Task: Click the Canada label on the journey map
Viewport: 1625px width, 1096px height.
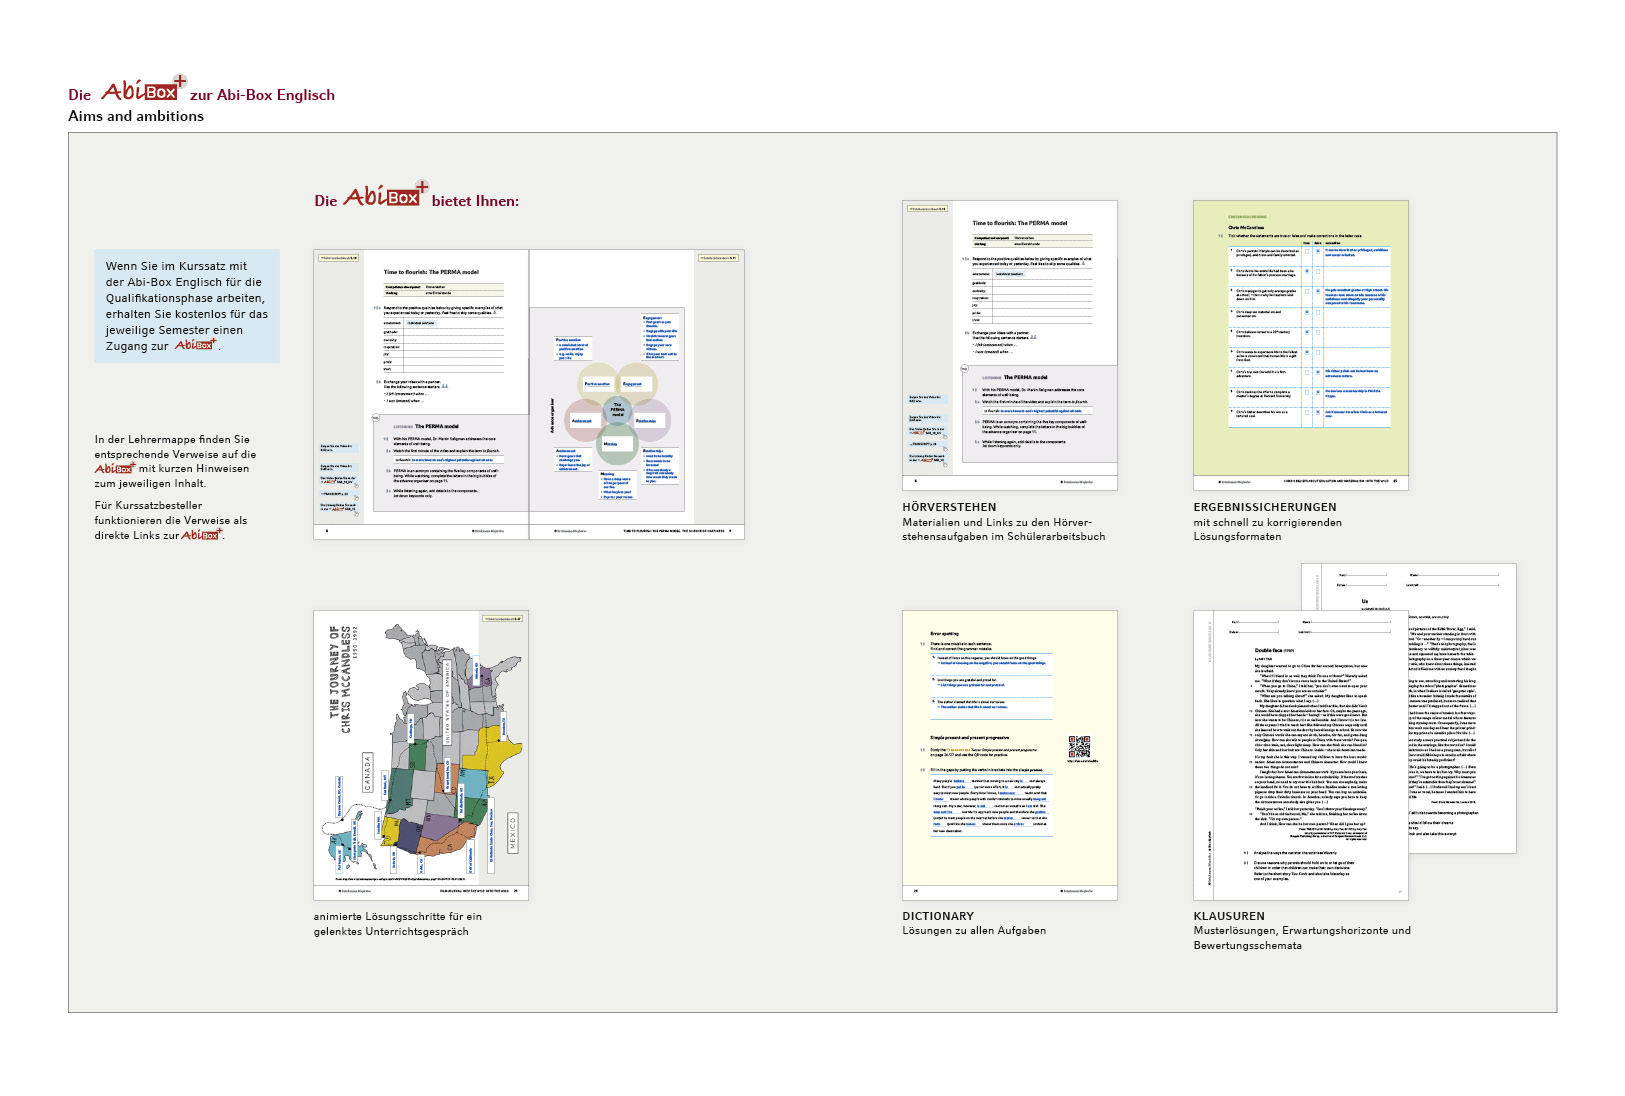Action: point(367,773)
